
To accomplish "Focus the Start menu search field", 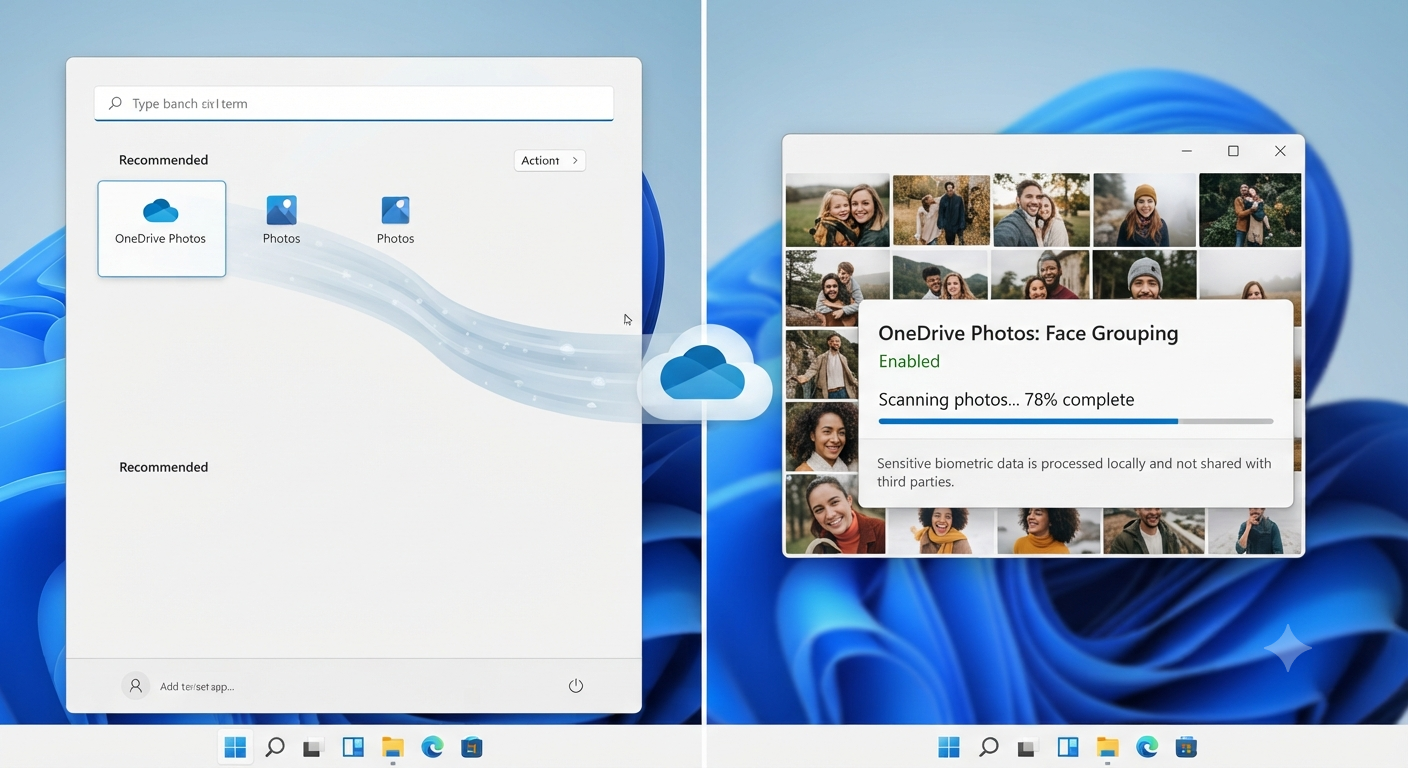I will click(x=354, y=103).
